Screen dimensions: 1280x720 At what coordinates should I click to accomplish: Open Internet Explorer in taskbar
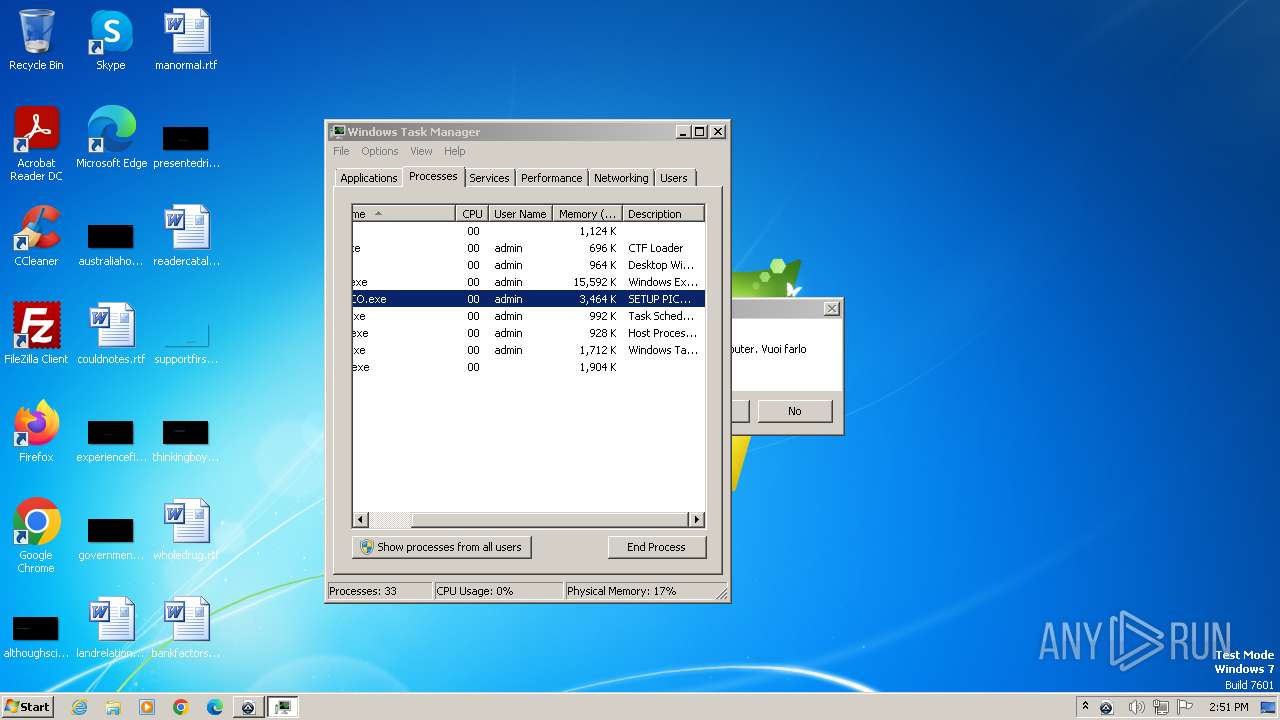[79, 707]
